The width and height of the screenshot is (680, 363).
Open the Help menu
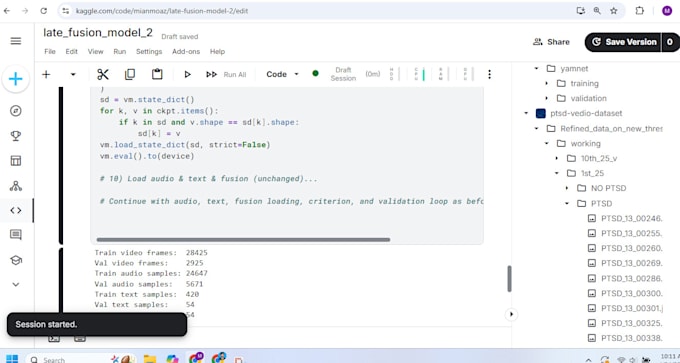tap(217, 52)
